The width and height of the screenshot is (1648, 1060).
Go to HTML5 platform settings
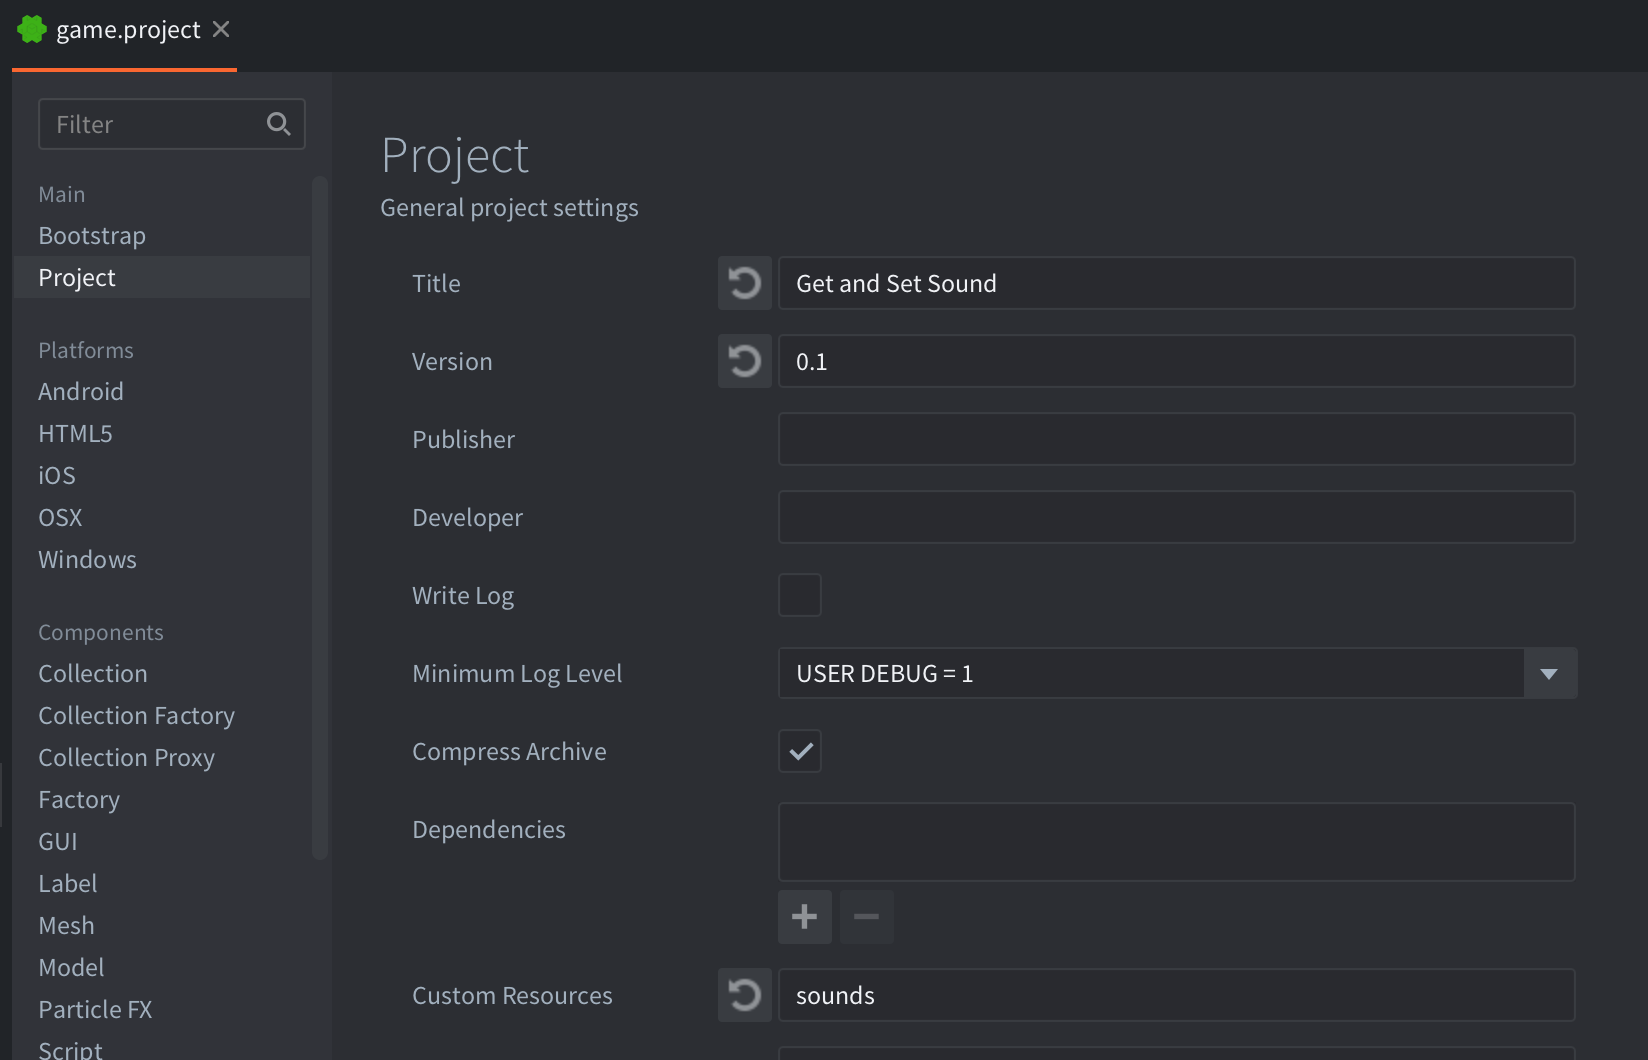pos(75,434)
